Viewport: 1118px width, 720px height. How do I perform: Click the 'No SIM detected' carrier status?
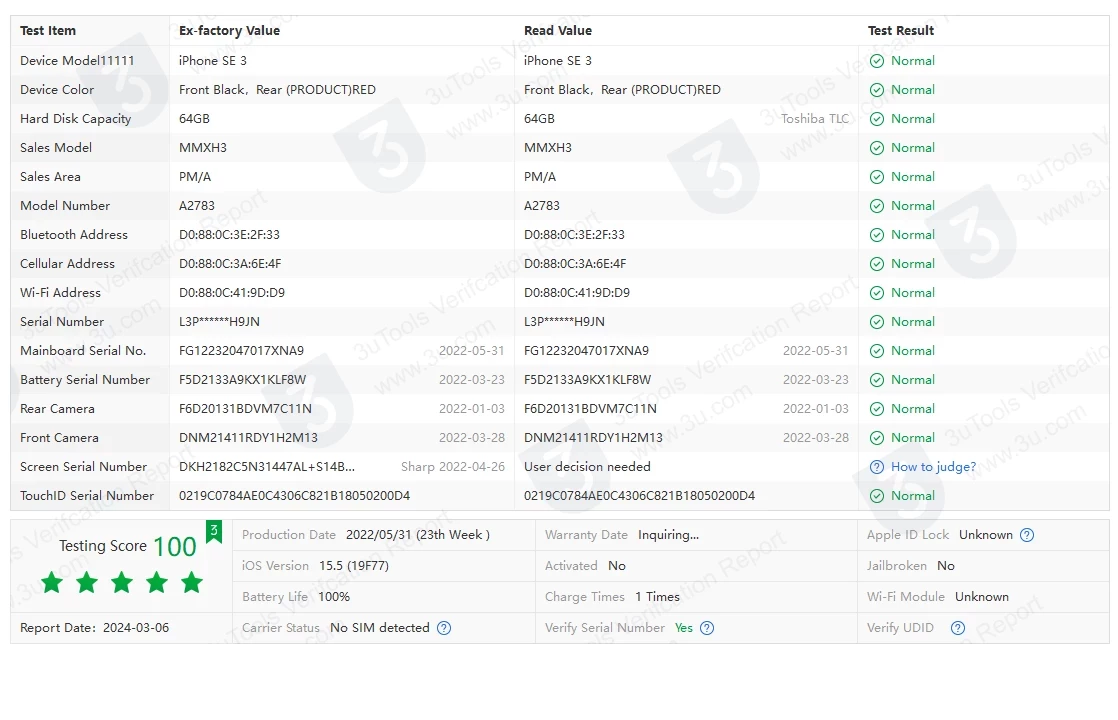(380, 628)
